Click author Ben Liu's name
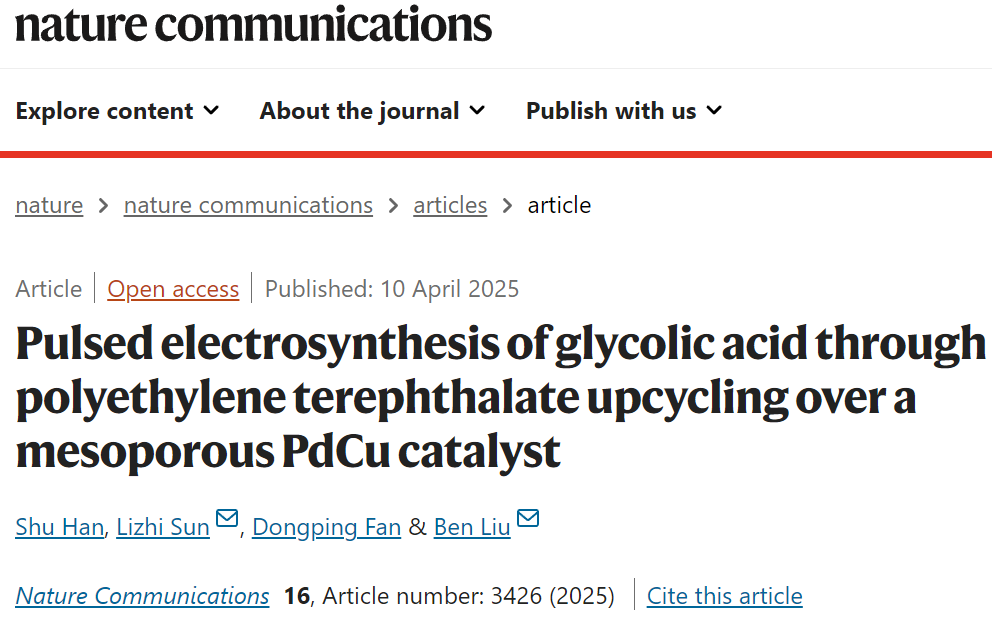This screenshot has height=621, width=992. 472,526
